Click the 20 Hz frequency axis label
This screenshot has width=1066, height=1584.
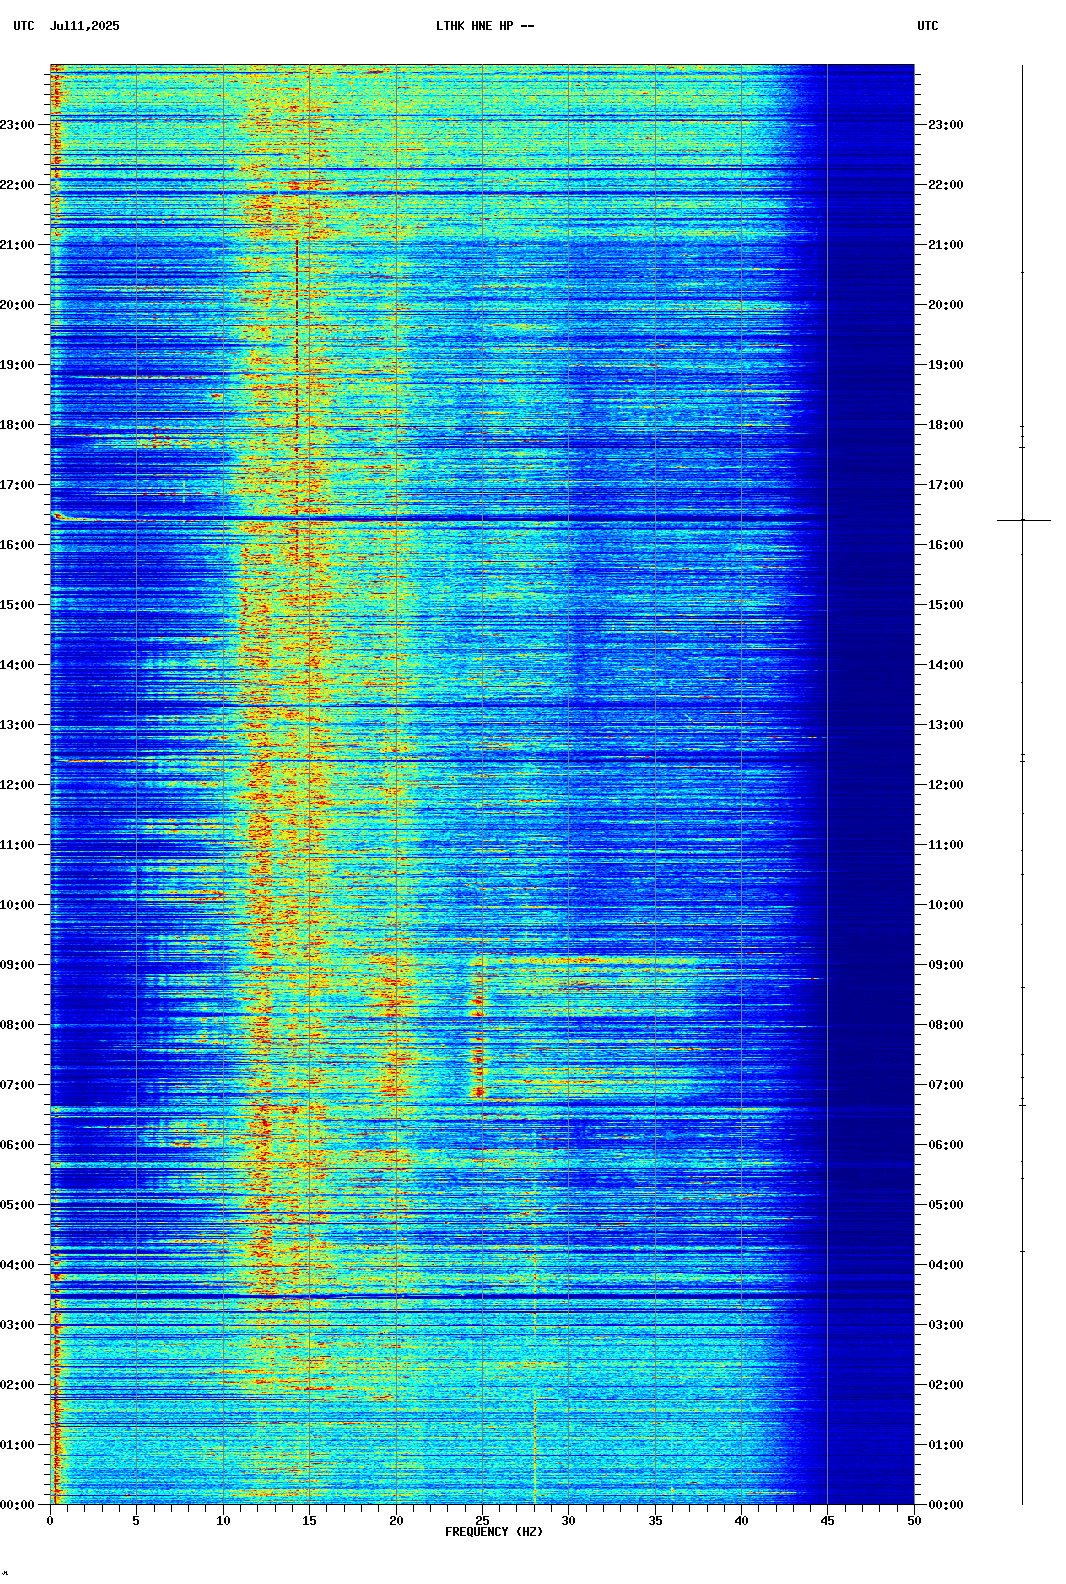[x=396, y=1521]
